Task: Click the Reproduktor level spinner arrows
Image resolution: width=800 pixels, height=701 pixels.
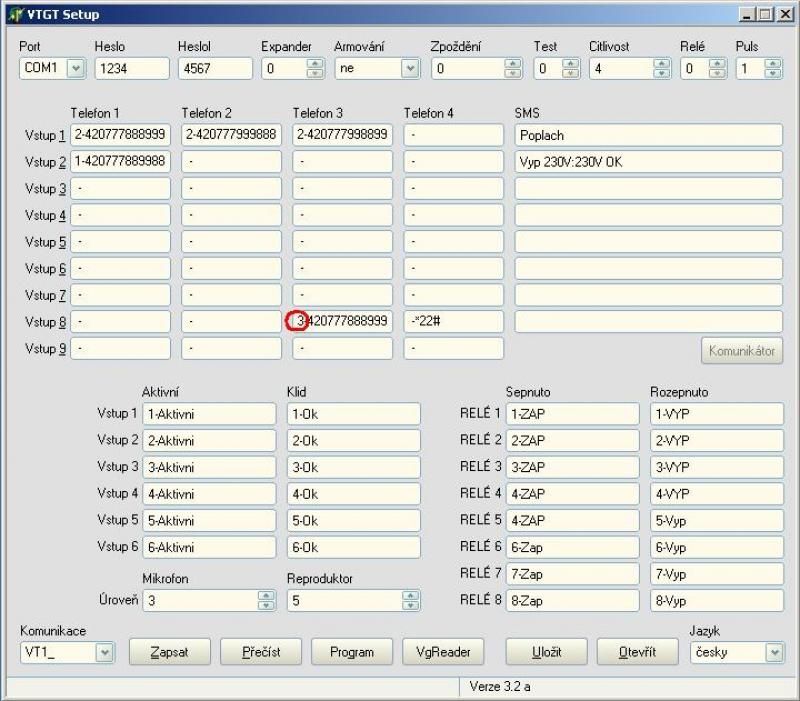Action: (411, 600)
